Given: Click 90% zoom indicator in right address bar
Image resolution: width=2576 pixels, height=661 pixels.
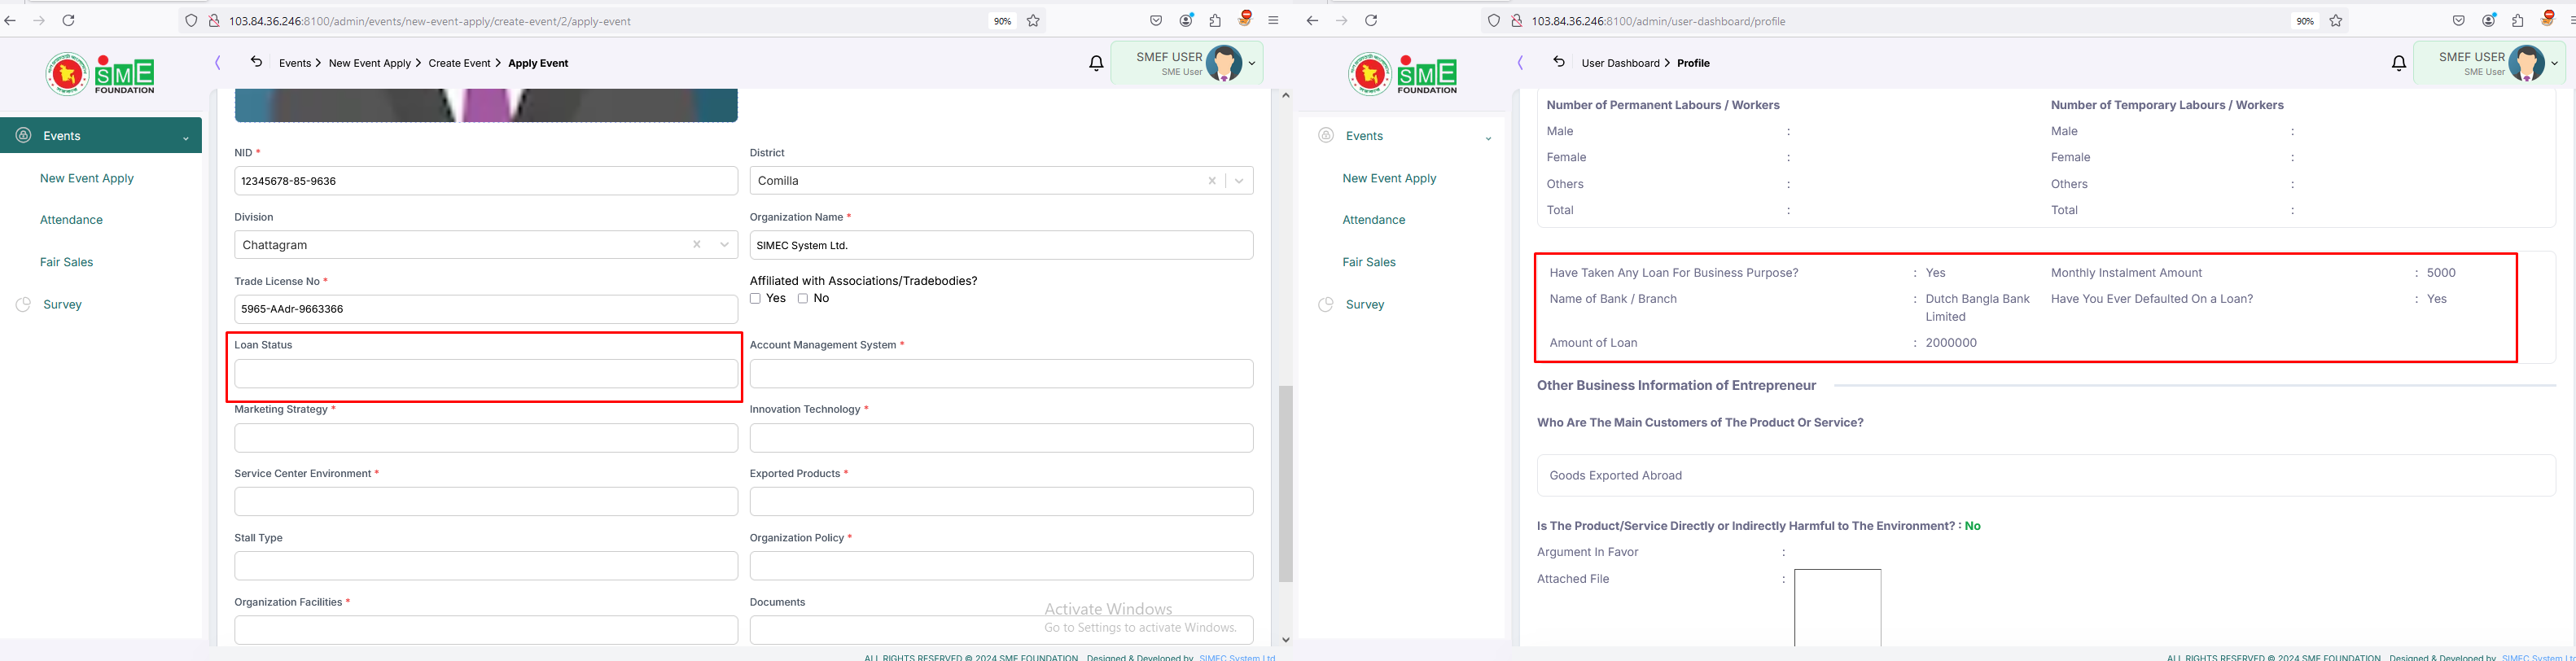Looking at the screenshot, I should coord(2305,21).
